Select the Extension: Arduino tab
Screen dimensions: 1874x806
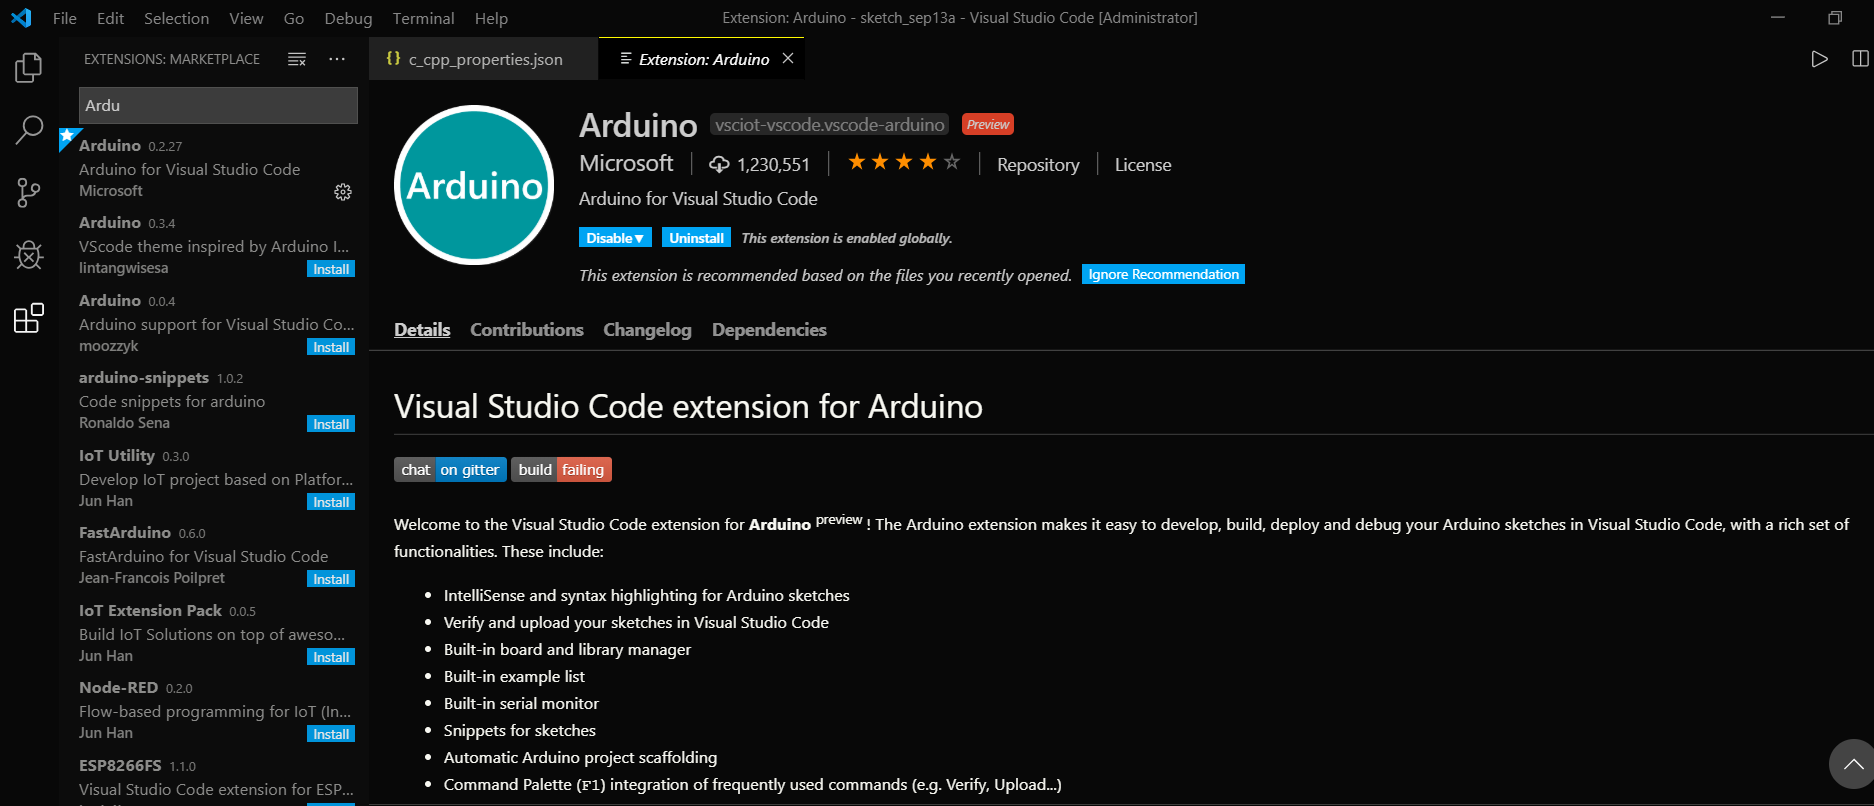click(x=702, y=59)
